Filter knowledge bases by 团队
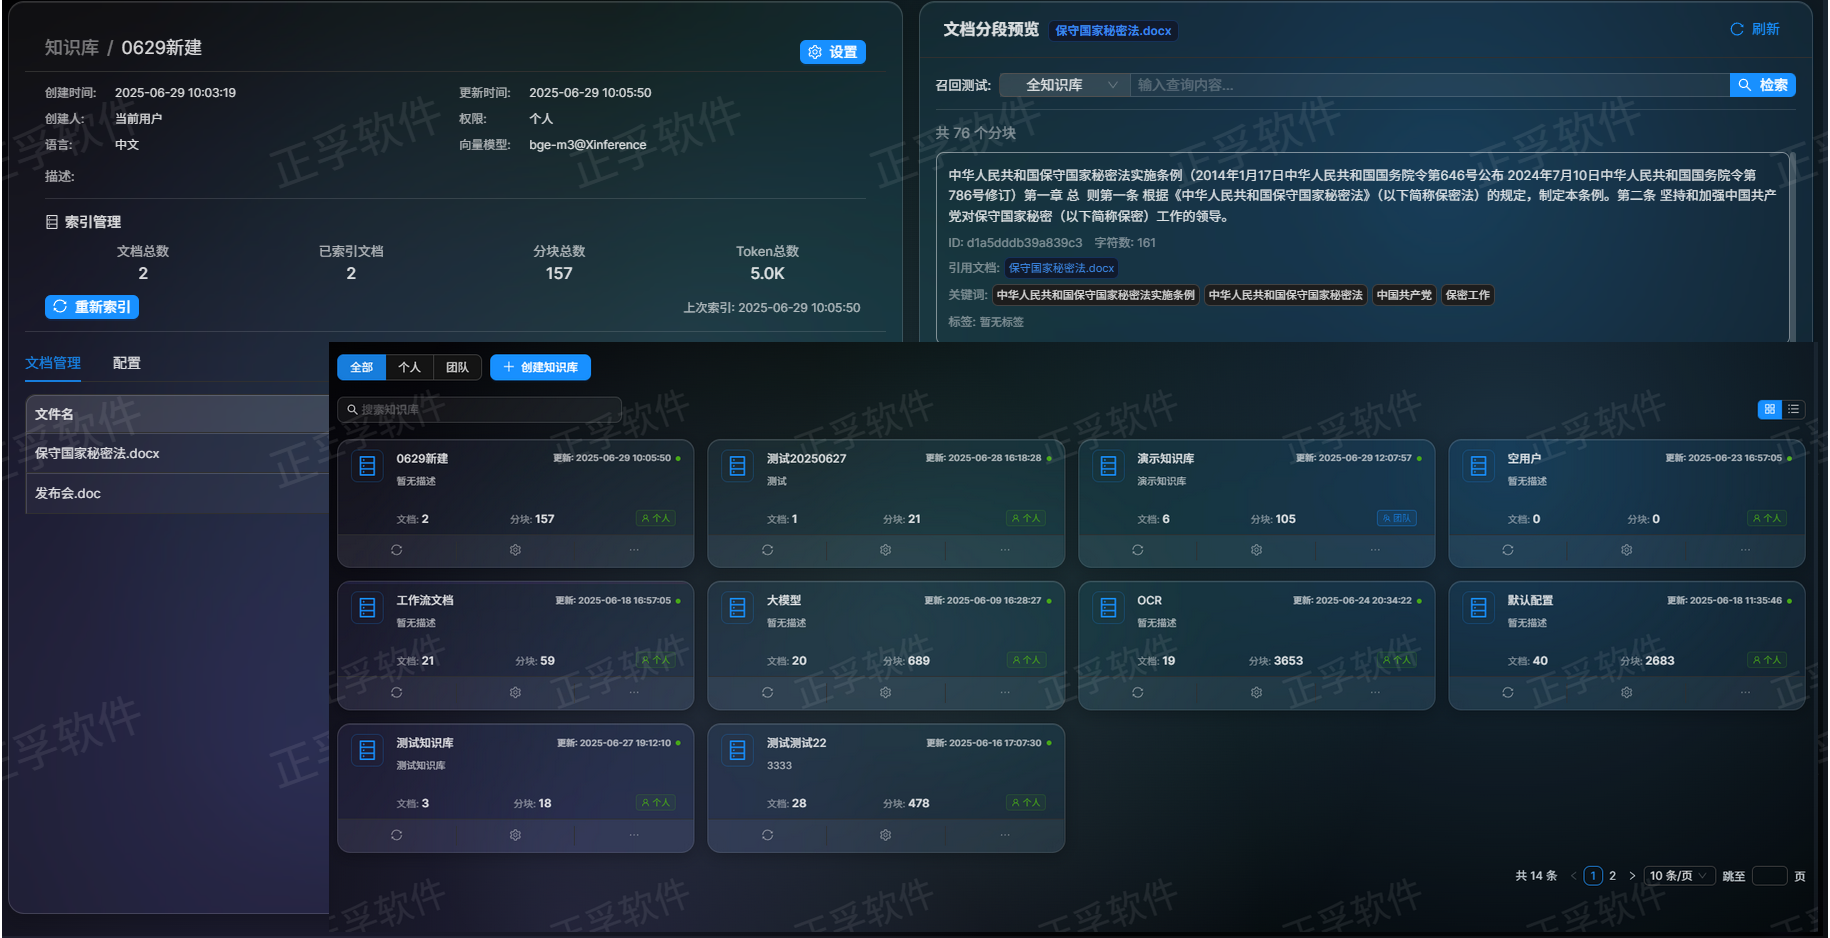1830x938 pixels. [x=457, y=367]
